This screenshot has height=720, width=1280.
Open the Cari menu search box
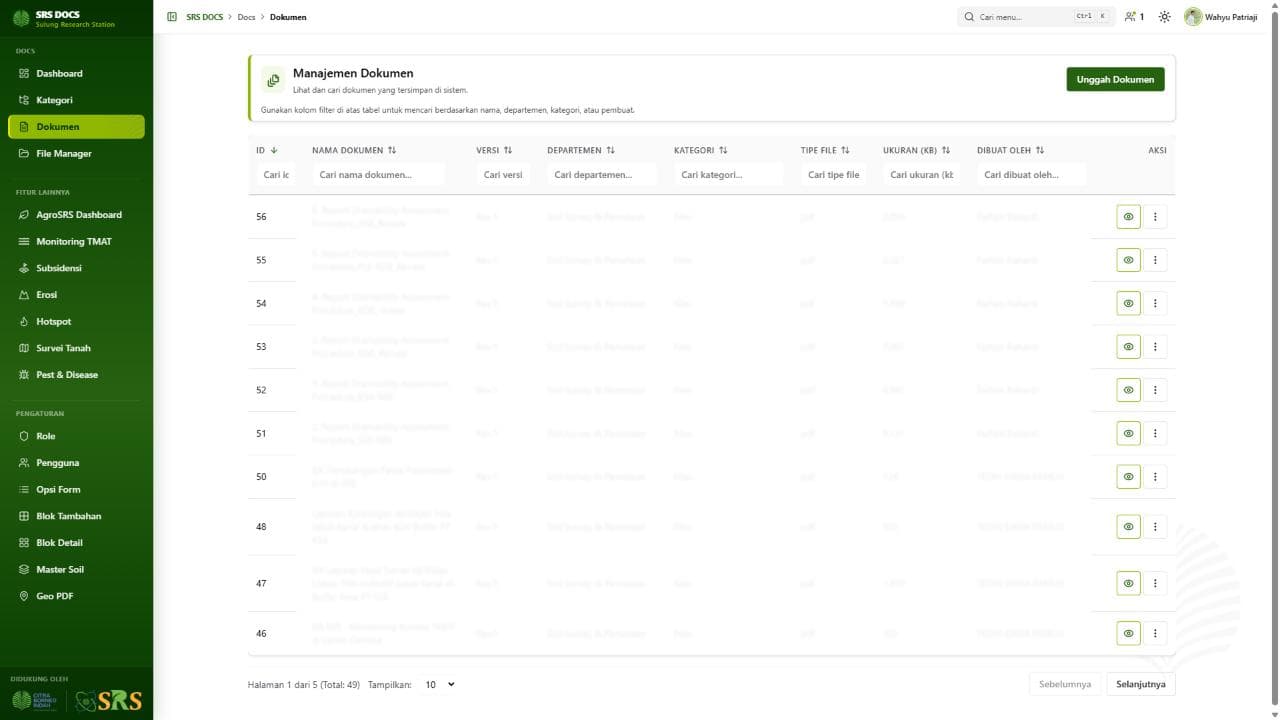coord(1036,17)
